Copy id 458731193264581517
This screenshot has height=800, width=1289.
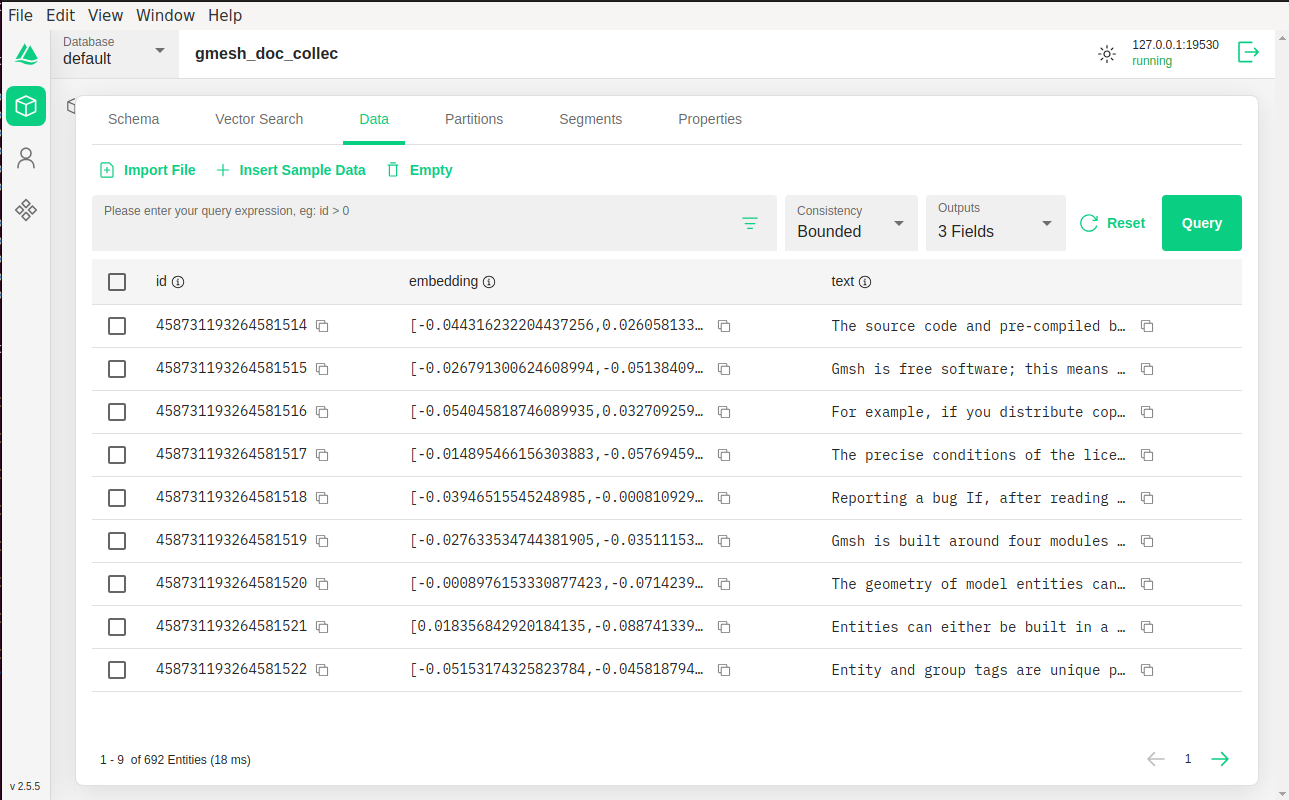pos(322,455)
